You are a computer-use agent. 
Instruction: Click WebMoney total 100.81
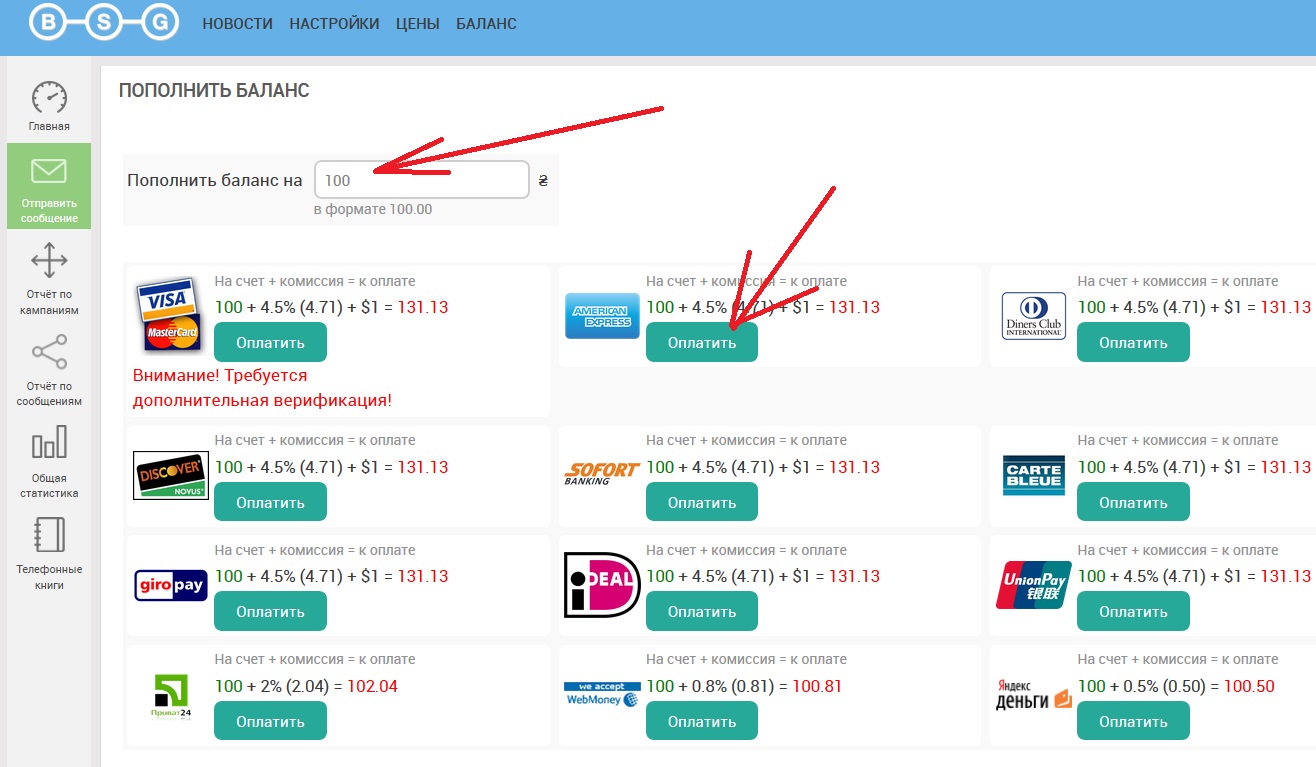click(817, 686)
